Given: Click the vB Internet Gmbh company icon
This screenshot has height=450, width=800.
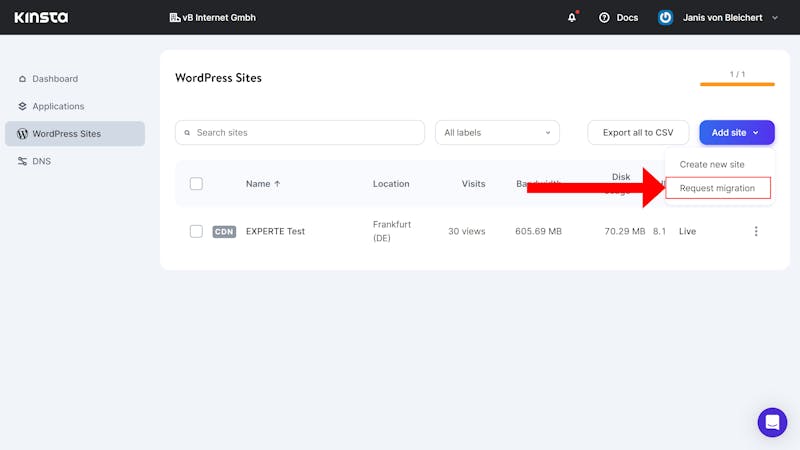Looking at the screenshot, I should click(174, 17).
